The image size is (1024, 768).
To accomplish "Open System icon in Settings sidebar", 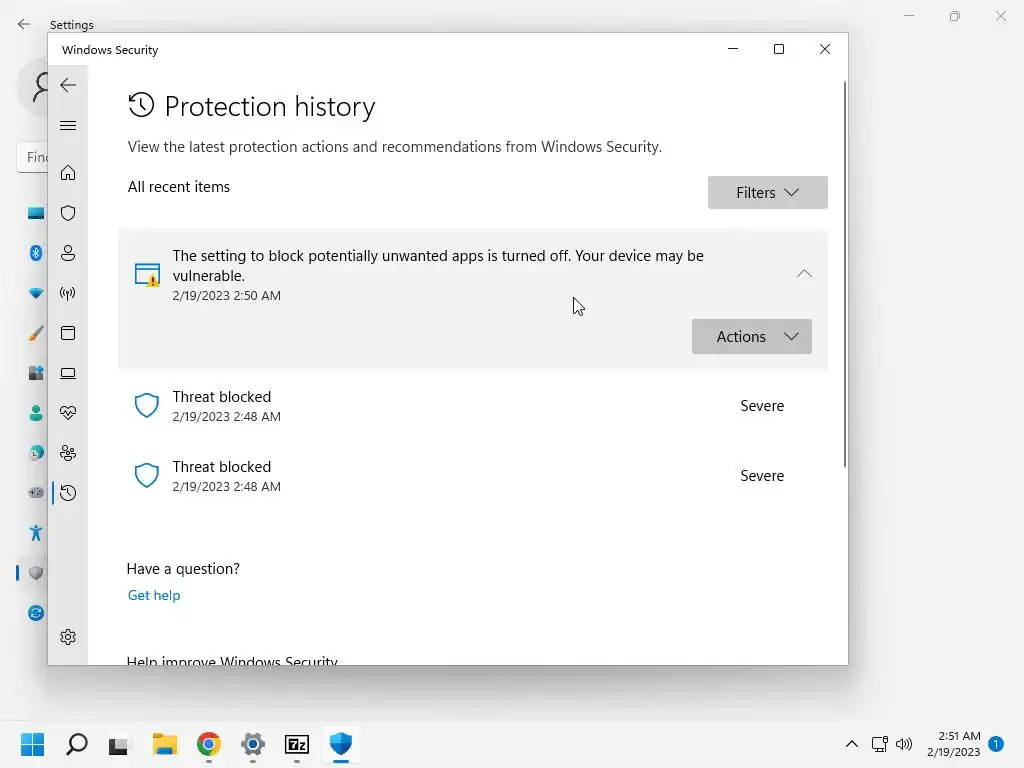I will (x=36, y=213).
